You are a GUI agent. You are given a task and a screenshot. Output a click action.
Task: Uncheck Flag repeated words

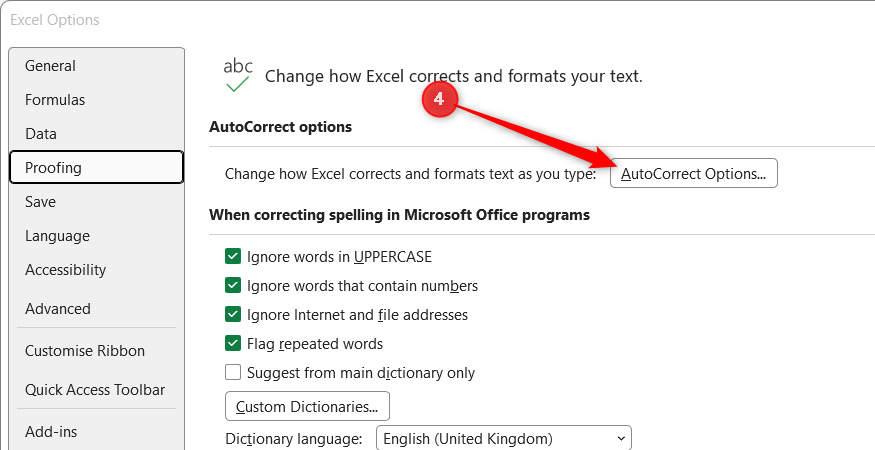coord(233,343)
